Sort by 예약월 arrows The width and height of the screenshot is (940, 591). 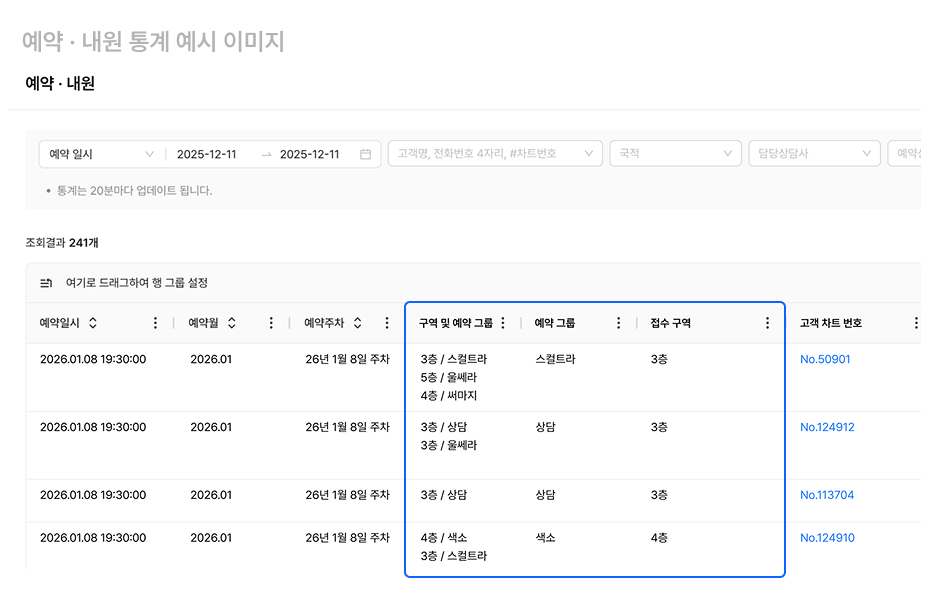coord(231,323)
